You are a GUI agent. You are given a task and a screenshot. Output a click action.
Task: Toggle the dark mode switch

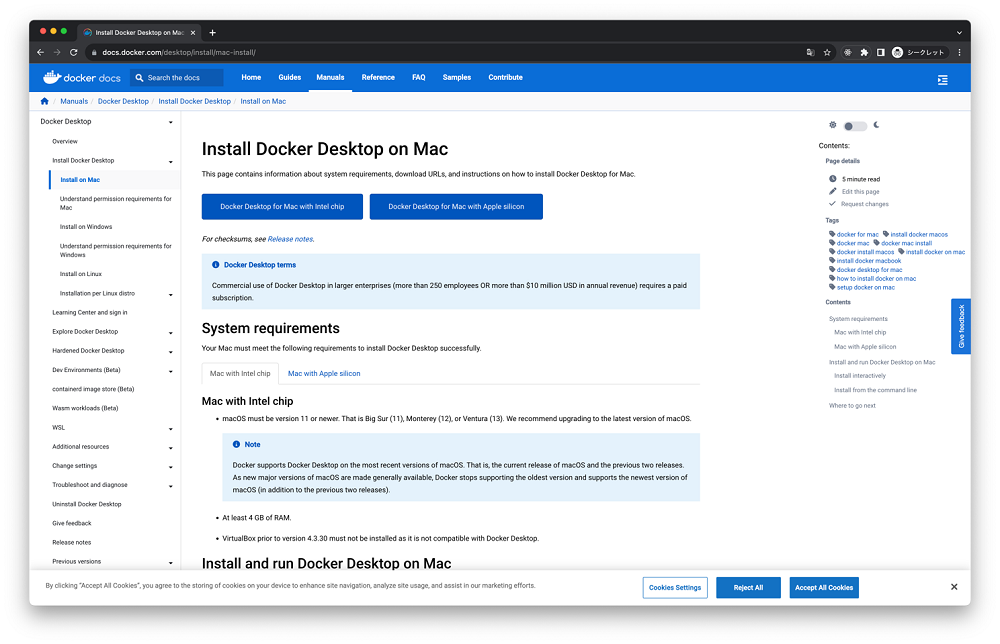pos(855,126)
